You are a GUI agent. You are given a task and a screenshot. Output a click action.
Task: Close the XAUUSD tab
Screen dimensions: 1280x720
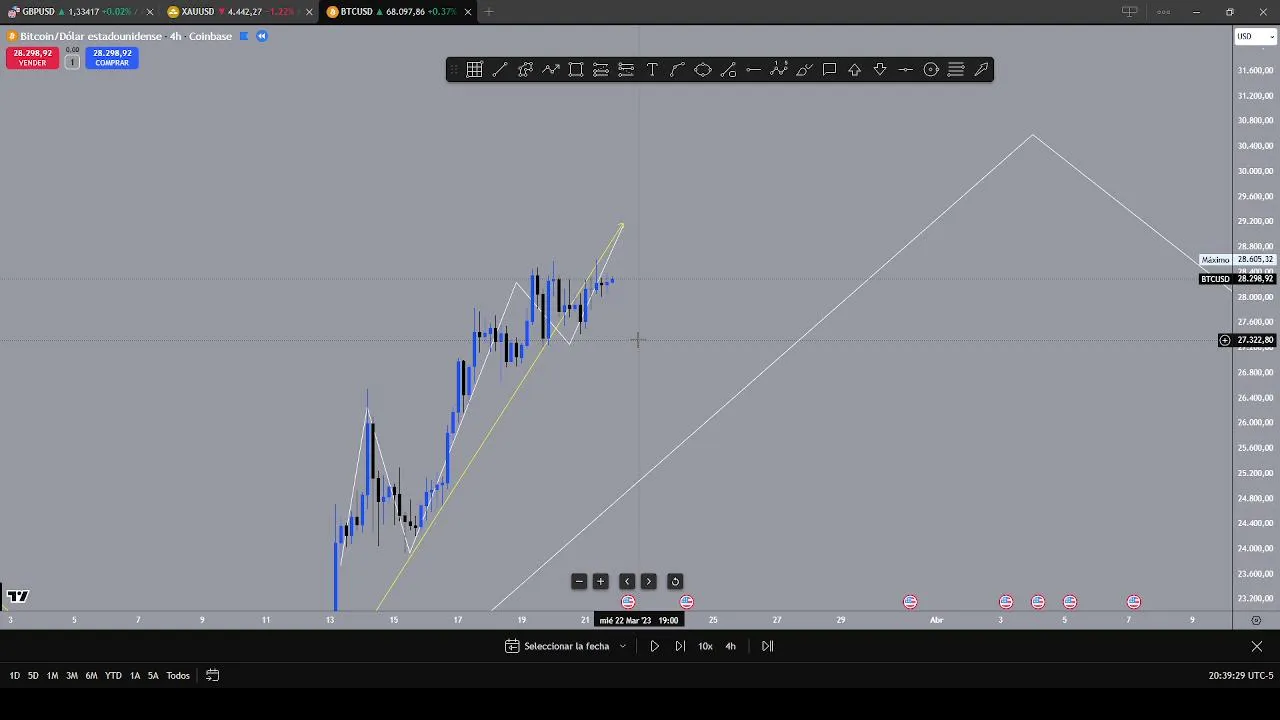(308, 12)
